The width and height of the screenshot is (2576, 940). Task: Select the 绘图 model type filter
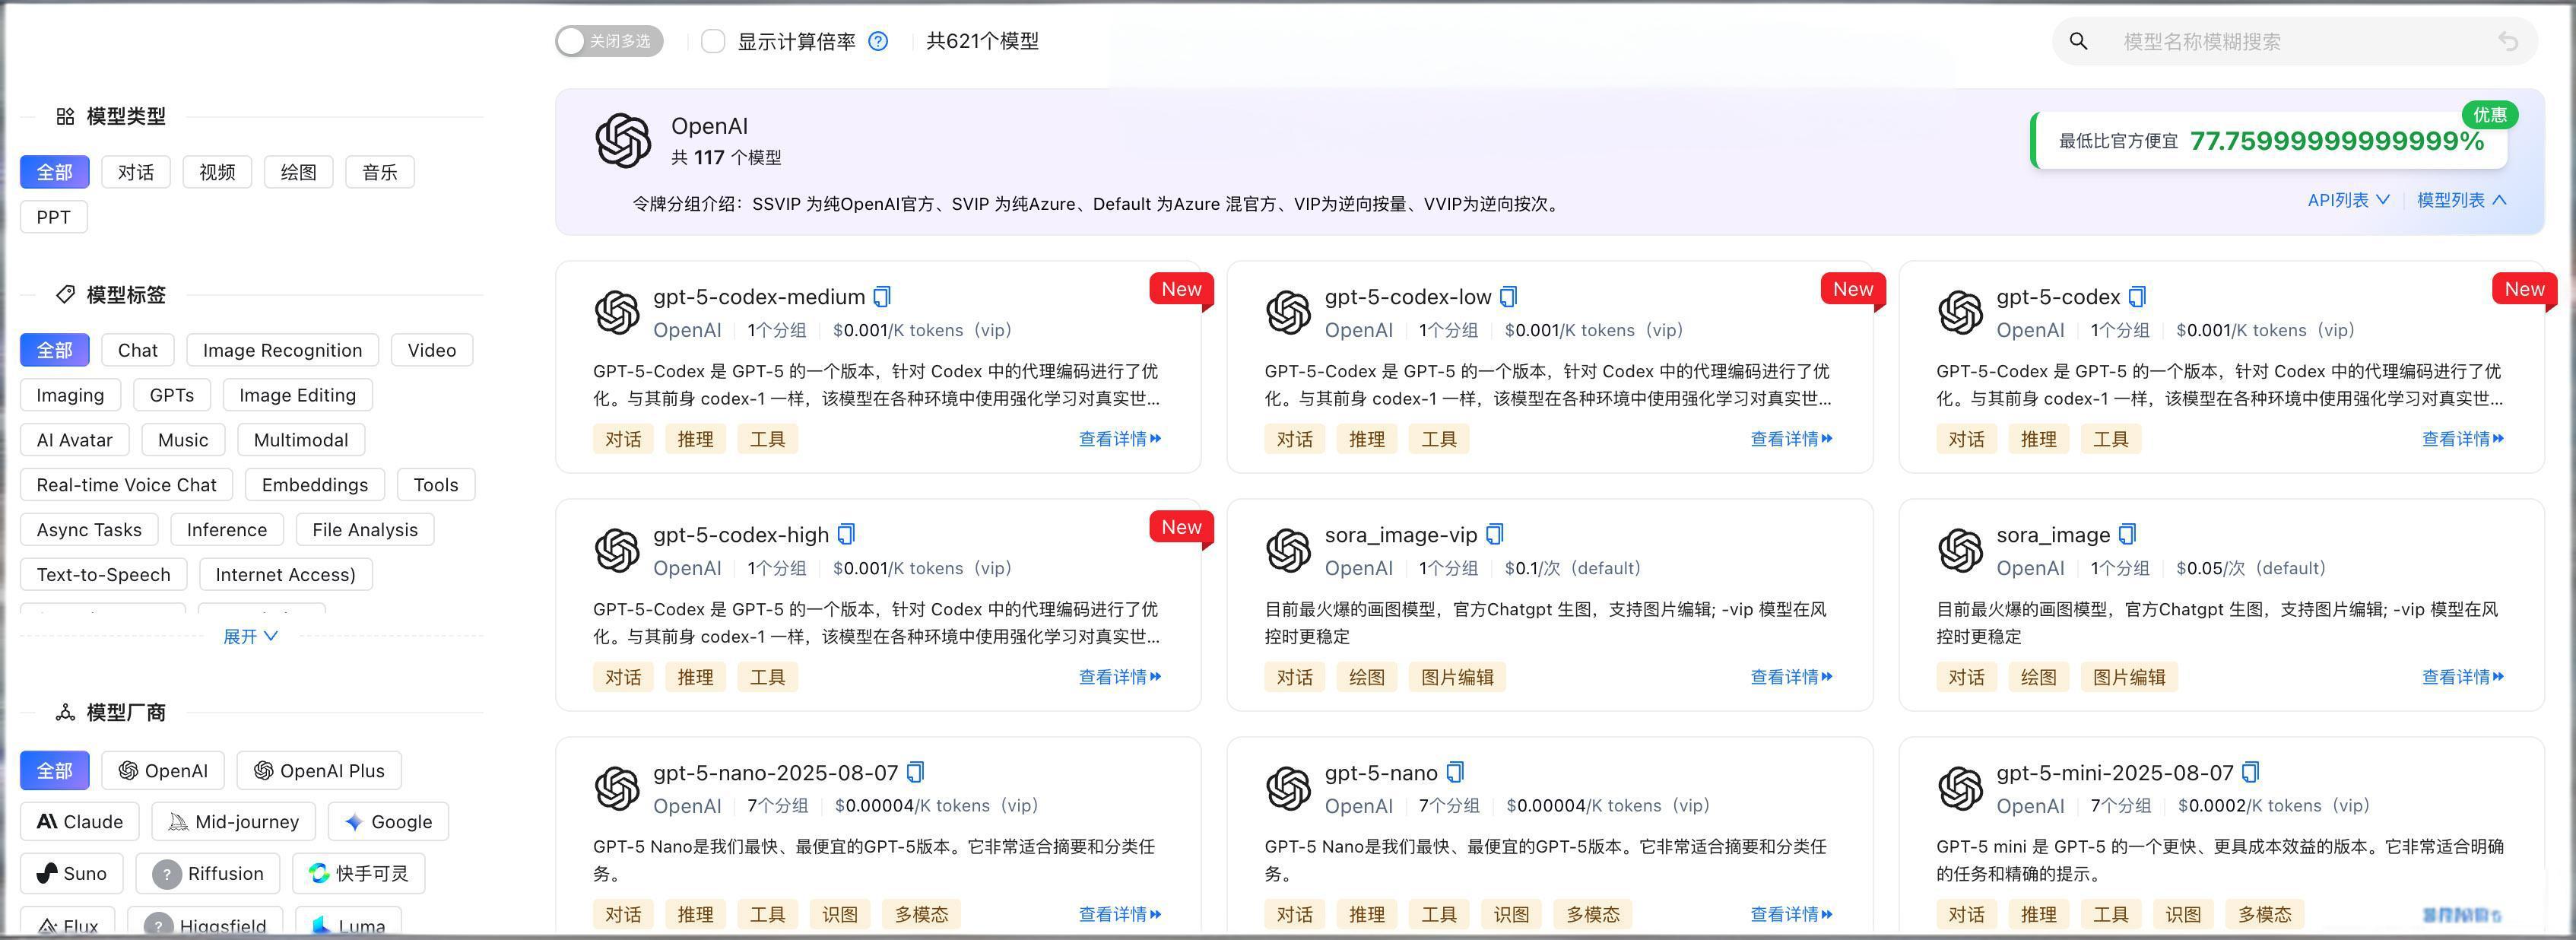coord(298,172)
